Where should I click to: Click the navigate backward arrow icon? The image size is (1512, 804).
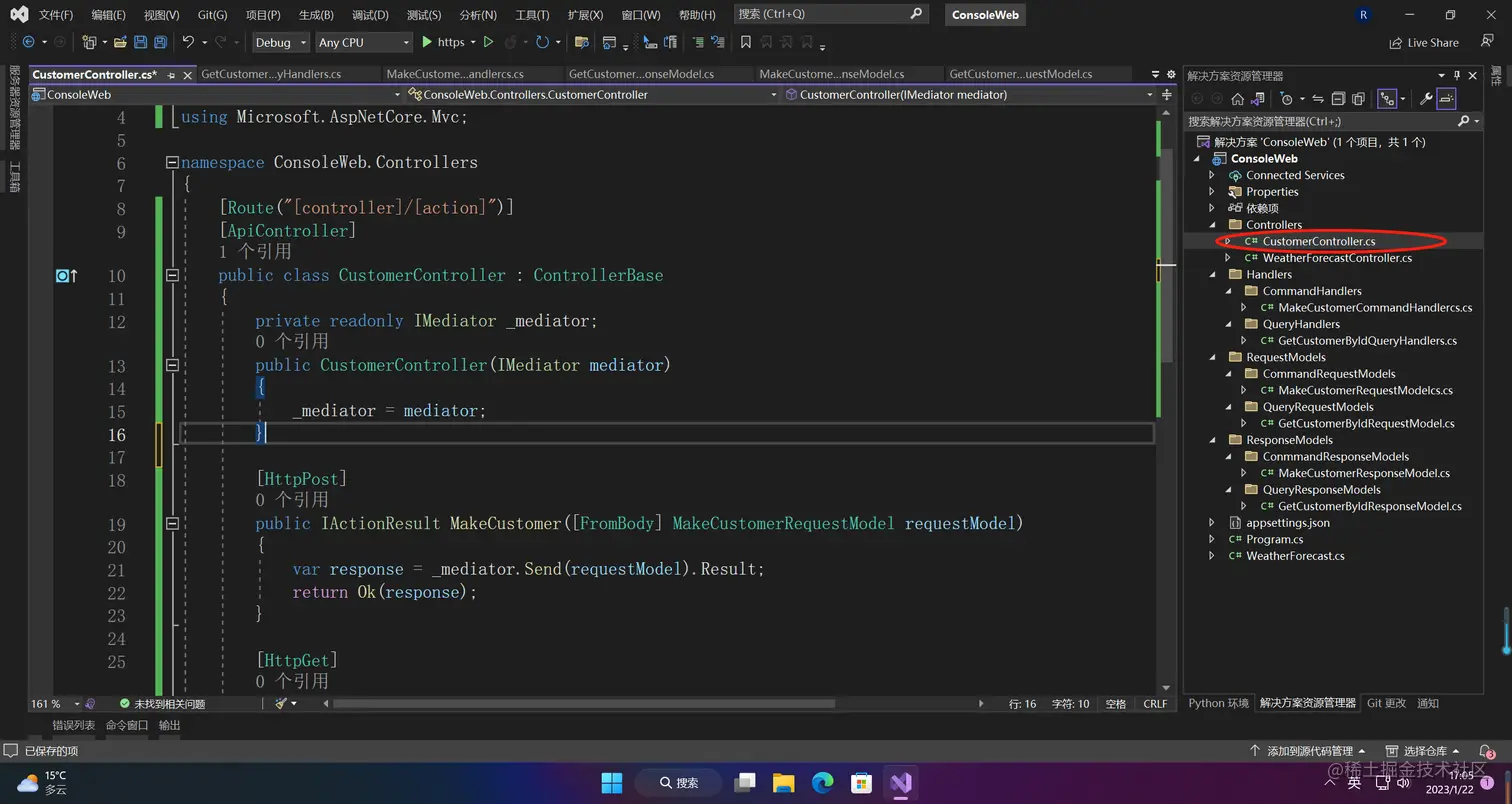click(x=28, y=42)
